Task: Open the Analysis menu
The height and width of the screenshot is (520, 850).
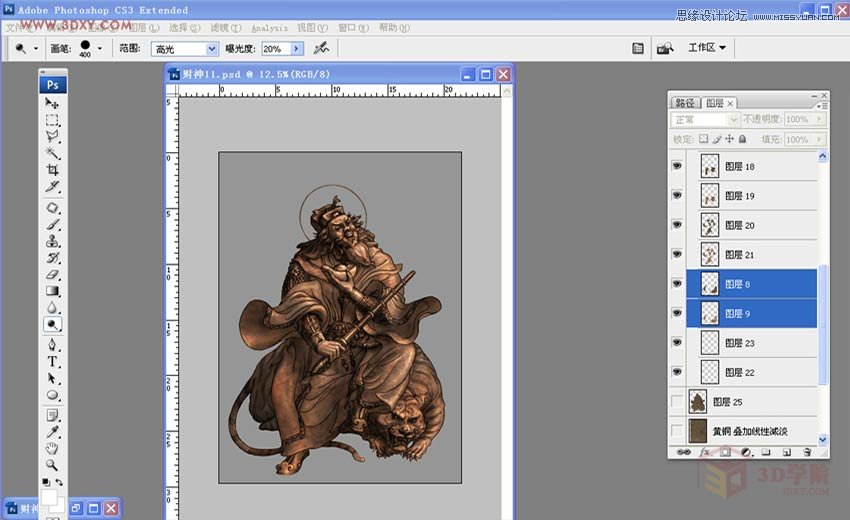Action: click(x=269, y=28)
